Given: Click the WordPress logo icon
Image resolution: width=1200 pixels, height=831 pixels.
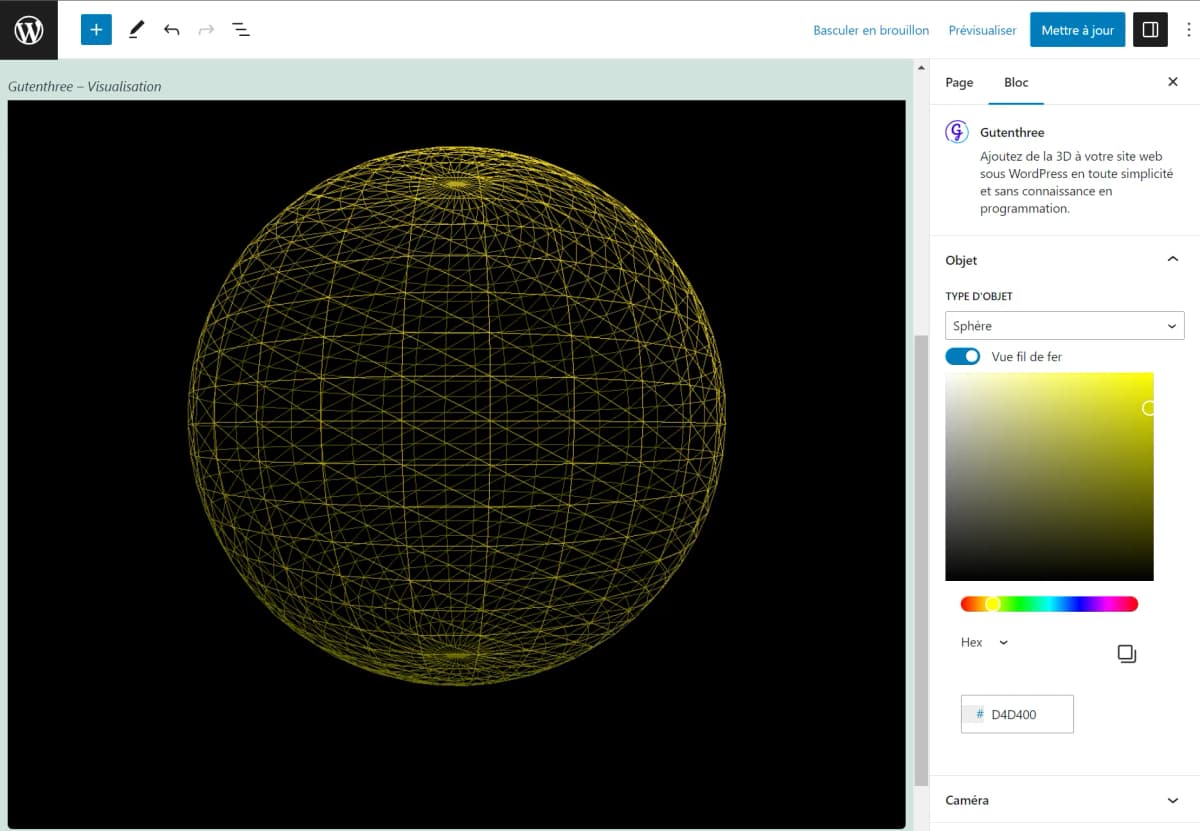Looking at the screenshot, I should pyautogui.click(x=29, y=30).
